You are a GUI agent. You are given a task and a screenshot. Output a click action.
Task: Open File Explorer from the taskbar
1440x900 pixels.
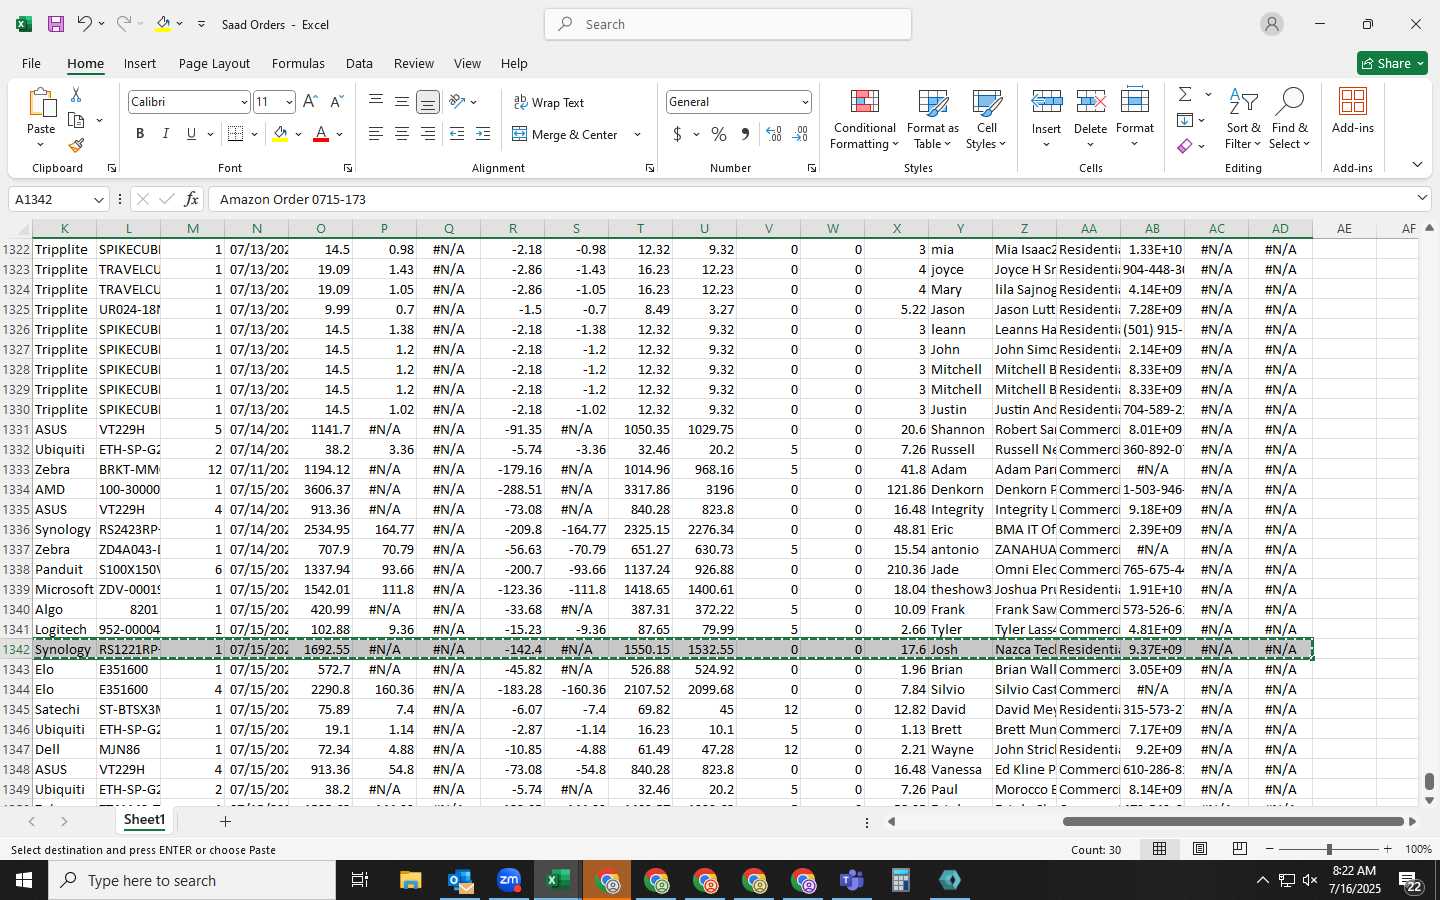click(x=411, y=880)
